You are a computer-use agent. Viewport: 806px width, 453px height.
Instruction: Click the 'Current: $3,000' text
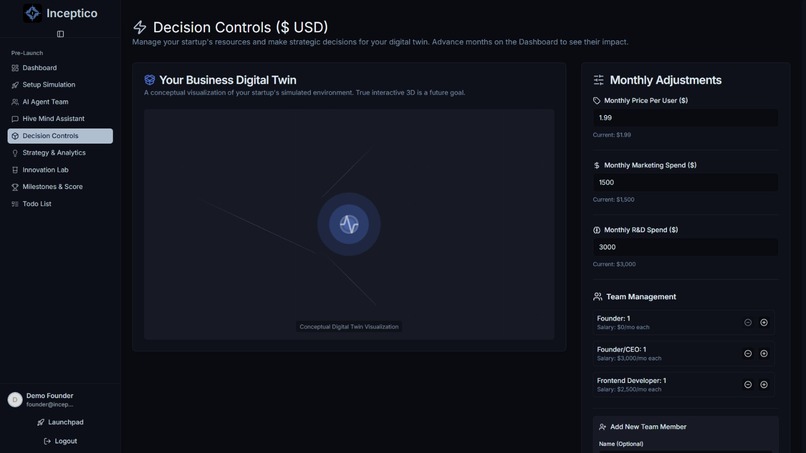(x=614, y=264)
